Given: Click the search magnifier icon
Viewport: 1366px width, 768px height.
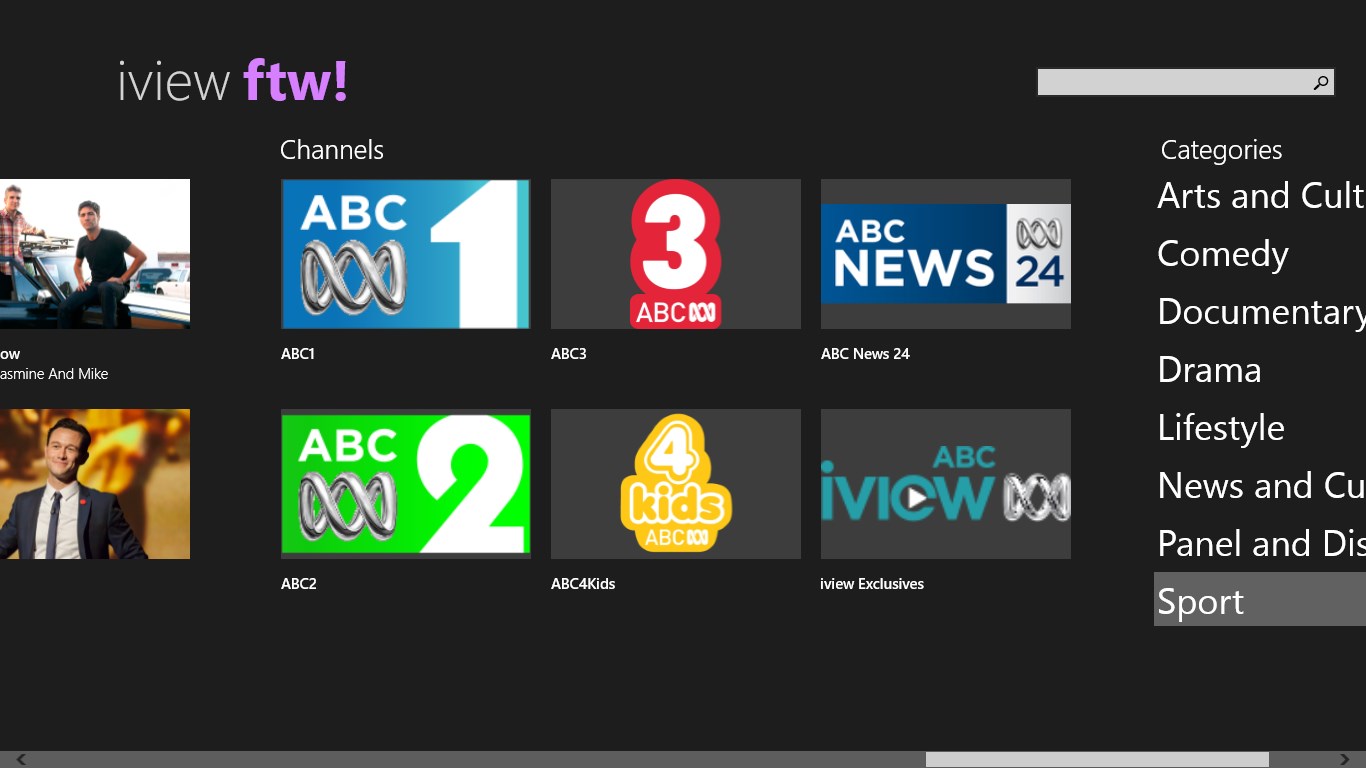Looking at the screenshot, I should (x=1320, y=82).
